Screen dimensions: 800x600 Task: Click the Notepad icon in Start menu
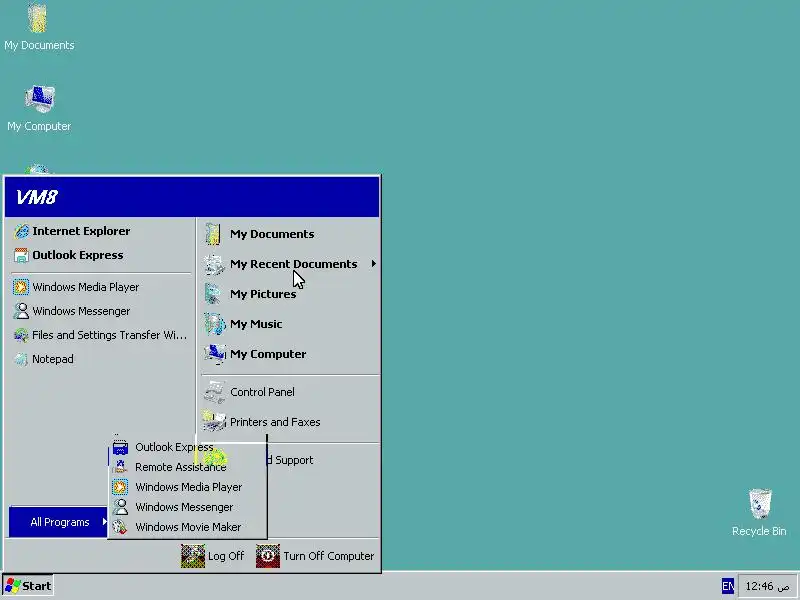point(21,359)
